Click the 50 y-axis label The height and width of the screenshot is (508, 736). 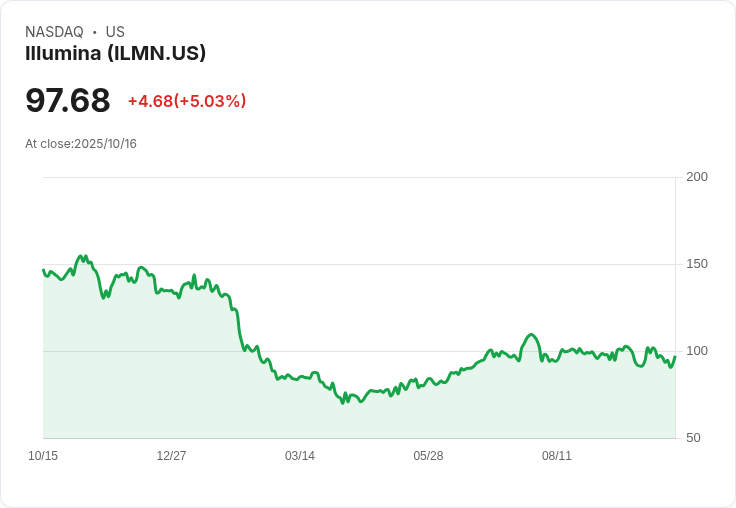693,438
